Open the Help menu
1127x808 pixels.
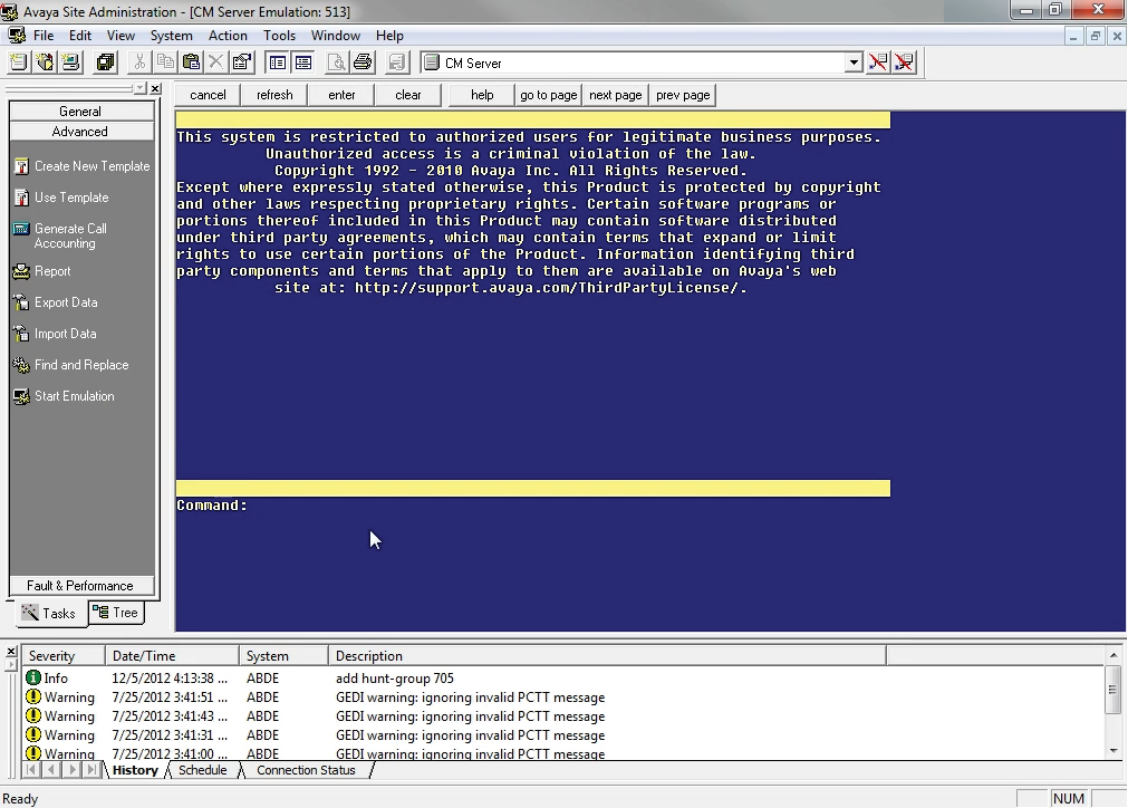coord(390,35)
